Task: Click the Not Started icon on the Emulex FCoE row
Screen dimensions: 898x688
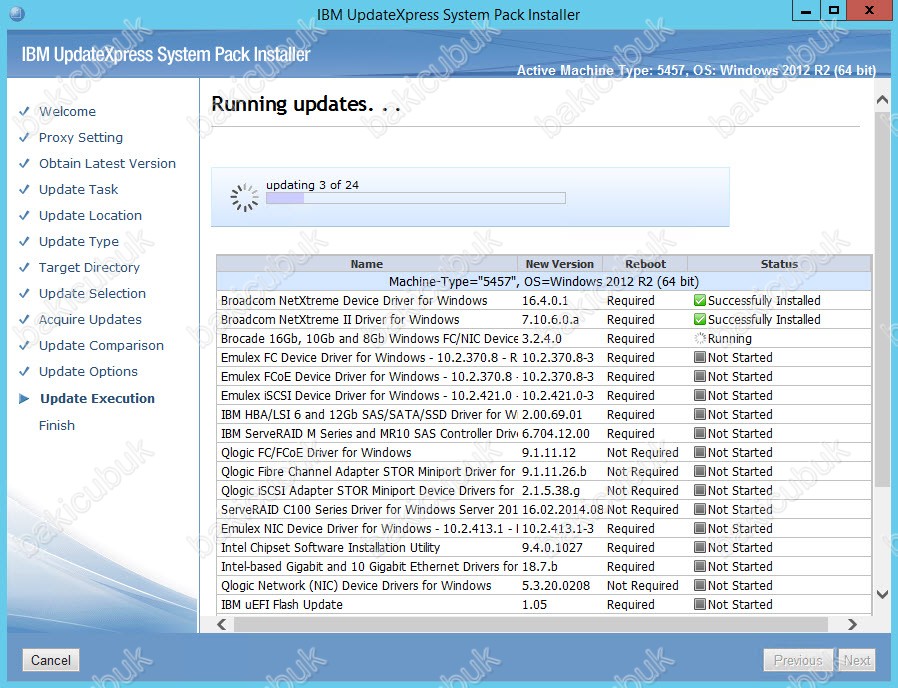Action: click(x=699, y=376)
